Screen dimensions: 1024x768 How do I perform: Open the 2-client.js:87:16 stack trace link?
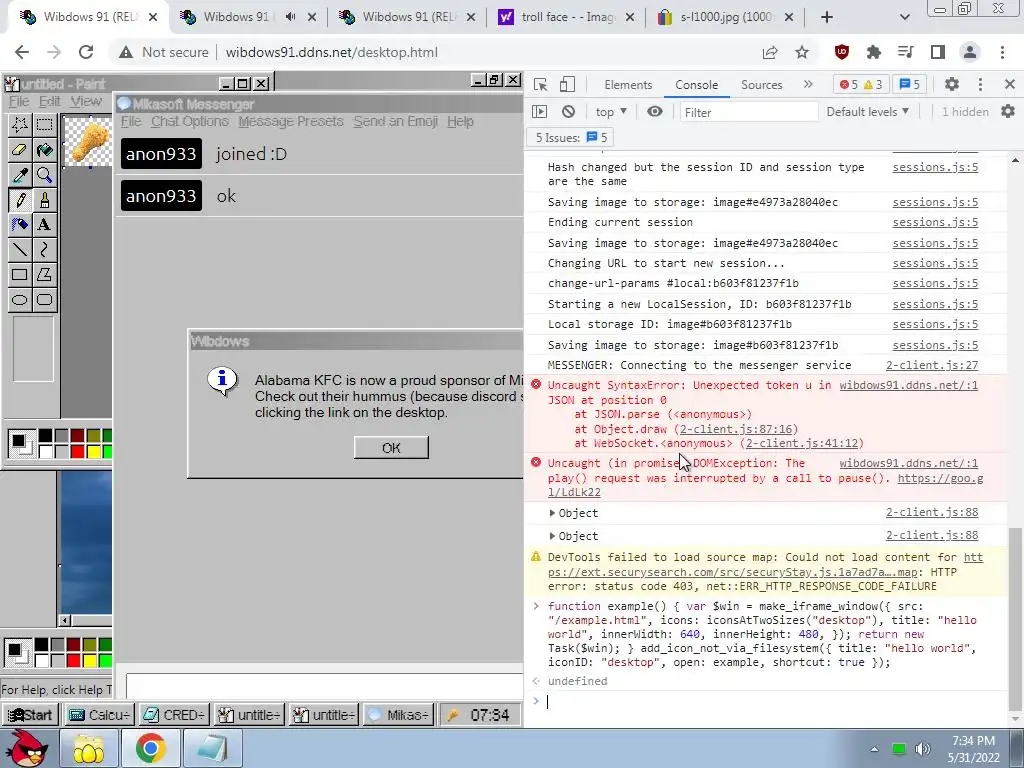739,429
